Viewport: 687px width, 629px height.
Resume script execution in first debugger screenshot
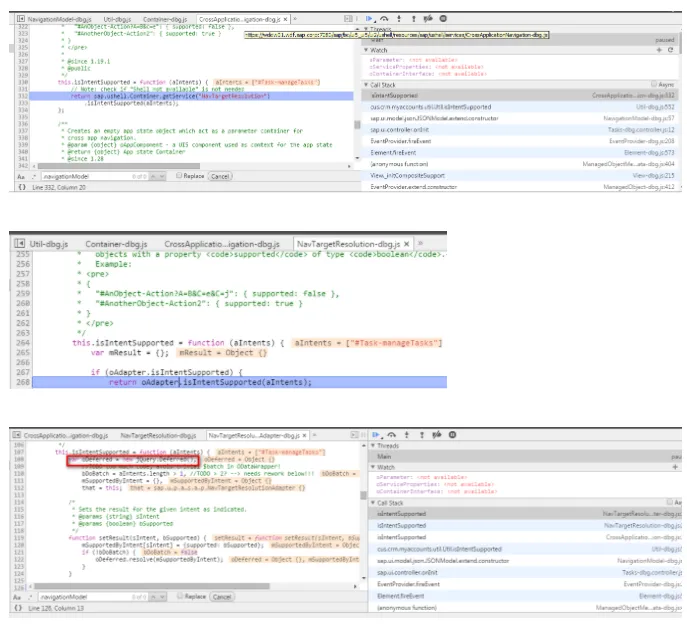[369, 19]
